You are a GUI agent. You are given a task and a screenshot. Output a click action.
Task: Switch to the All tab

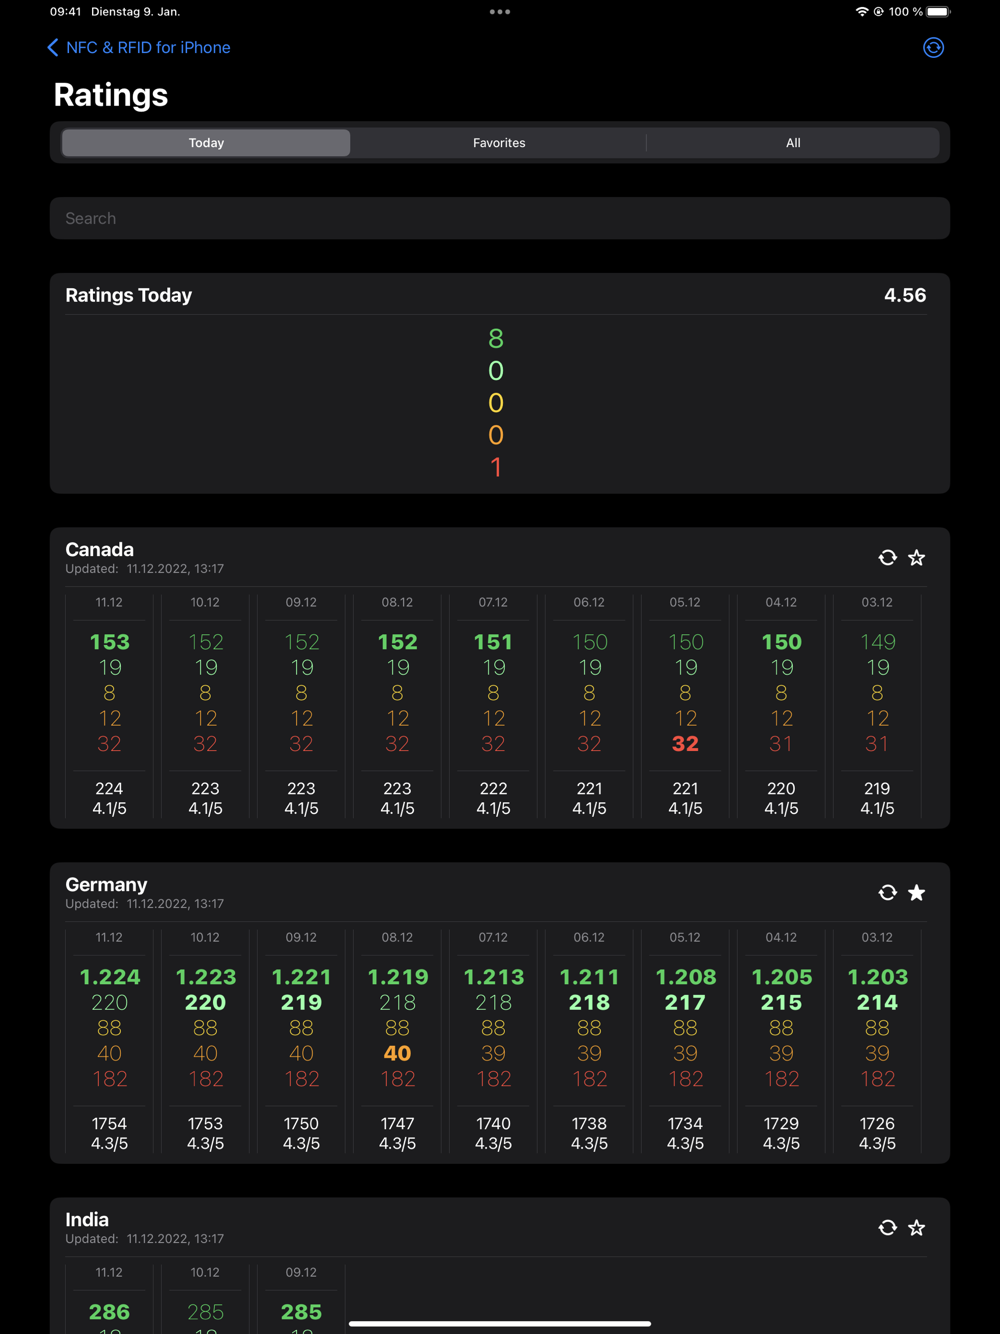pos(793,143)
